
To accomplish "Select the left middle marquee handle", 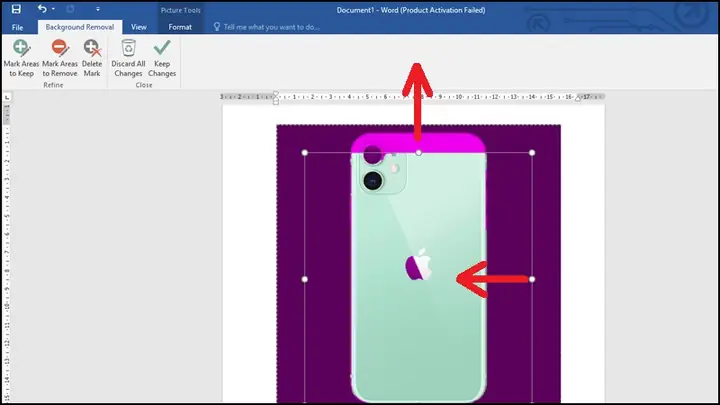I will [305, 279].
